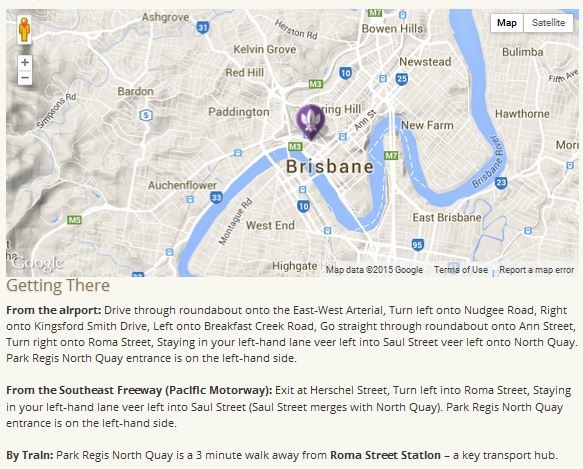Screen dimensions: 583x469
Task: Click the Brisbane city label
Action: click(330, 167)
